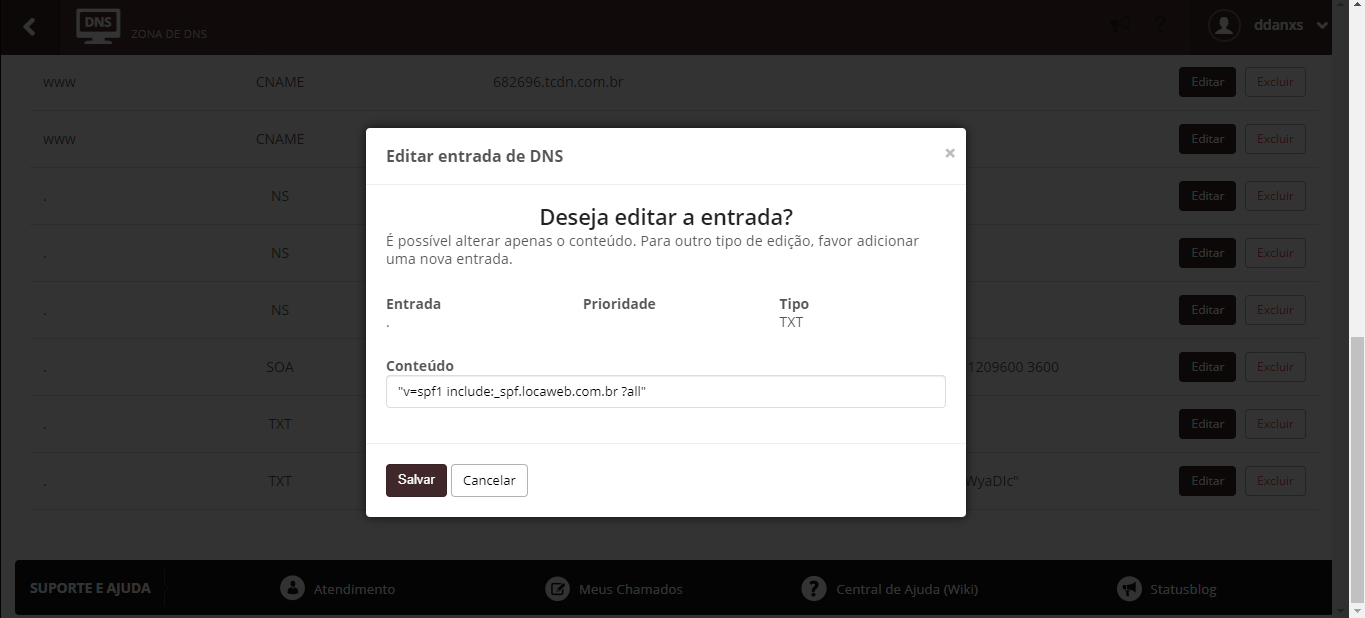This screenshot has width=1365, height=618.
Task: Open the Meus Chamados edit icon
Action: click(x=557, y=588)
